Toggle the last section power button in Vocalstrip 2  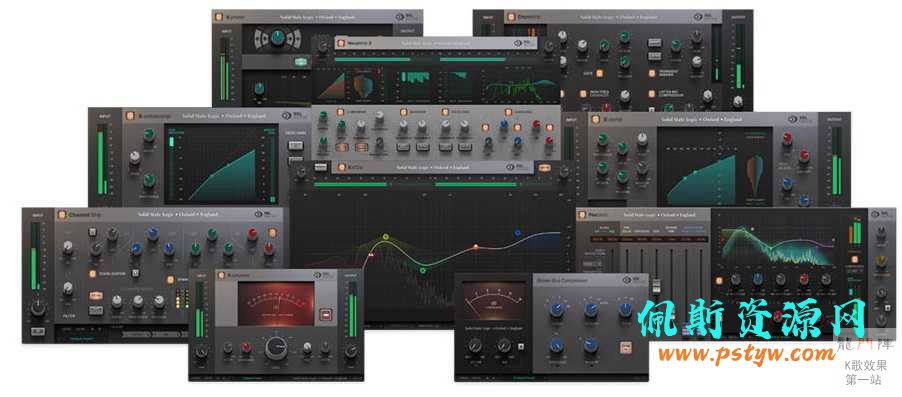coord(509,112)
